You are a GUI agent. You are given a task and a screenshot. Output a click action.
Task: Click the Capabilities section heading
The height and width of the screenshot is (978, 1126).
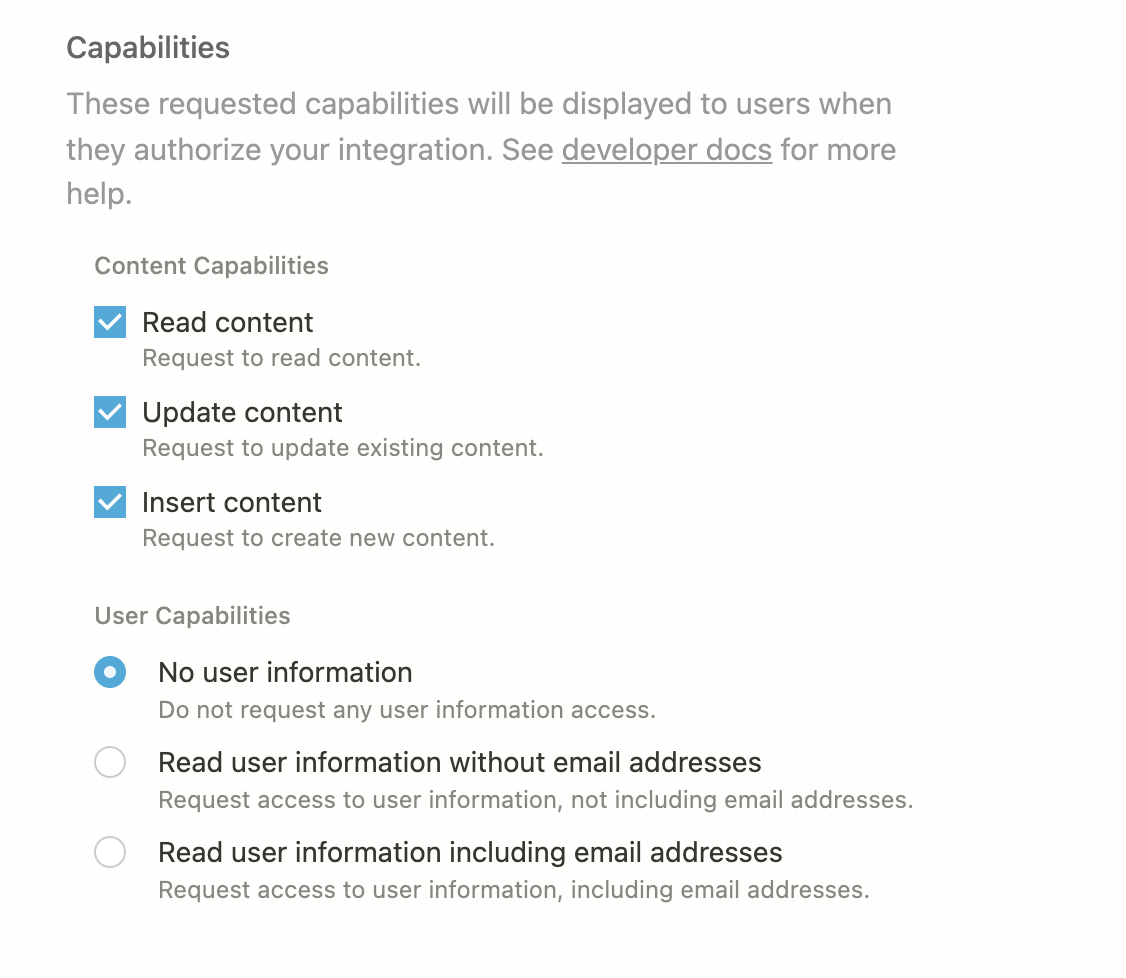point(148,48)
